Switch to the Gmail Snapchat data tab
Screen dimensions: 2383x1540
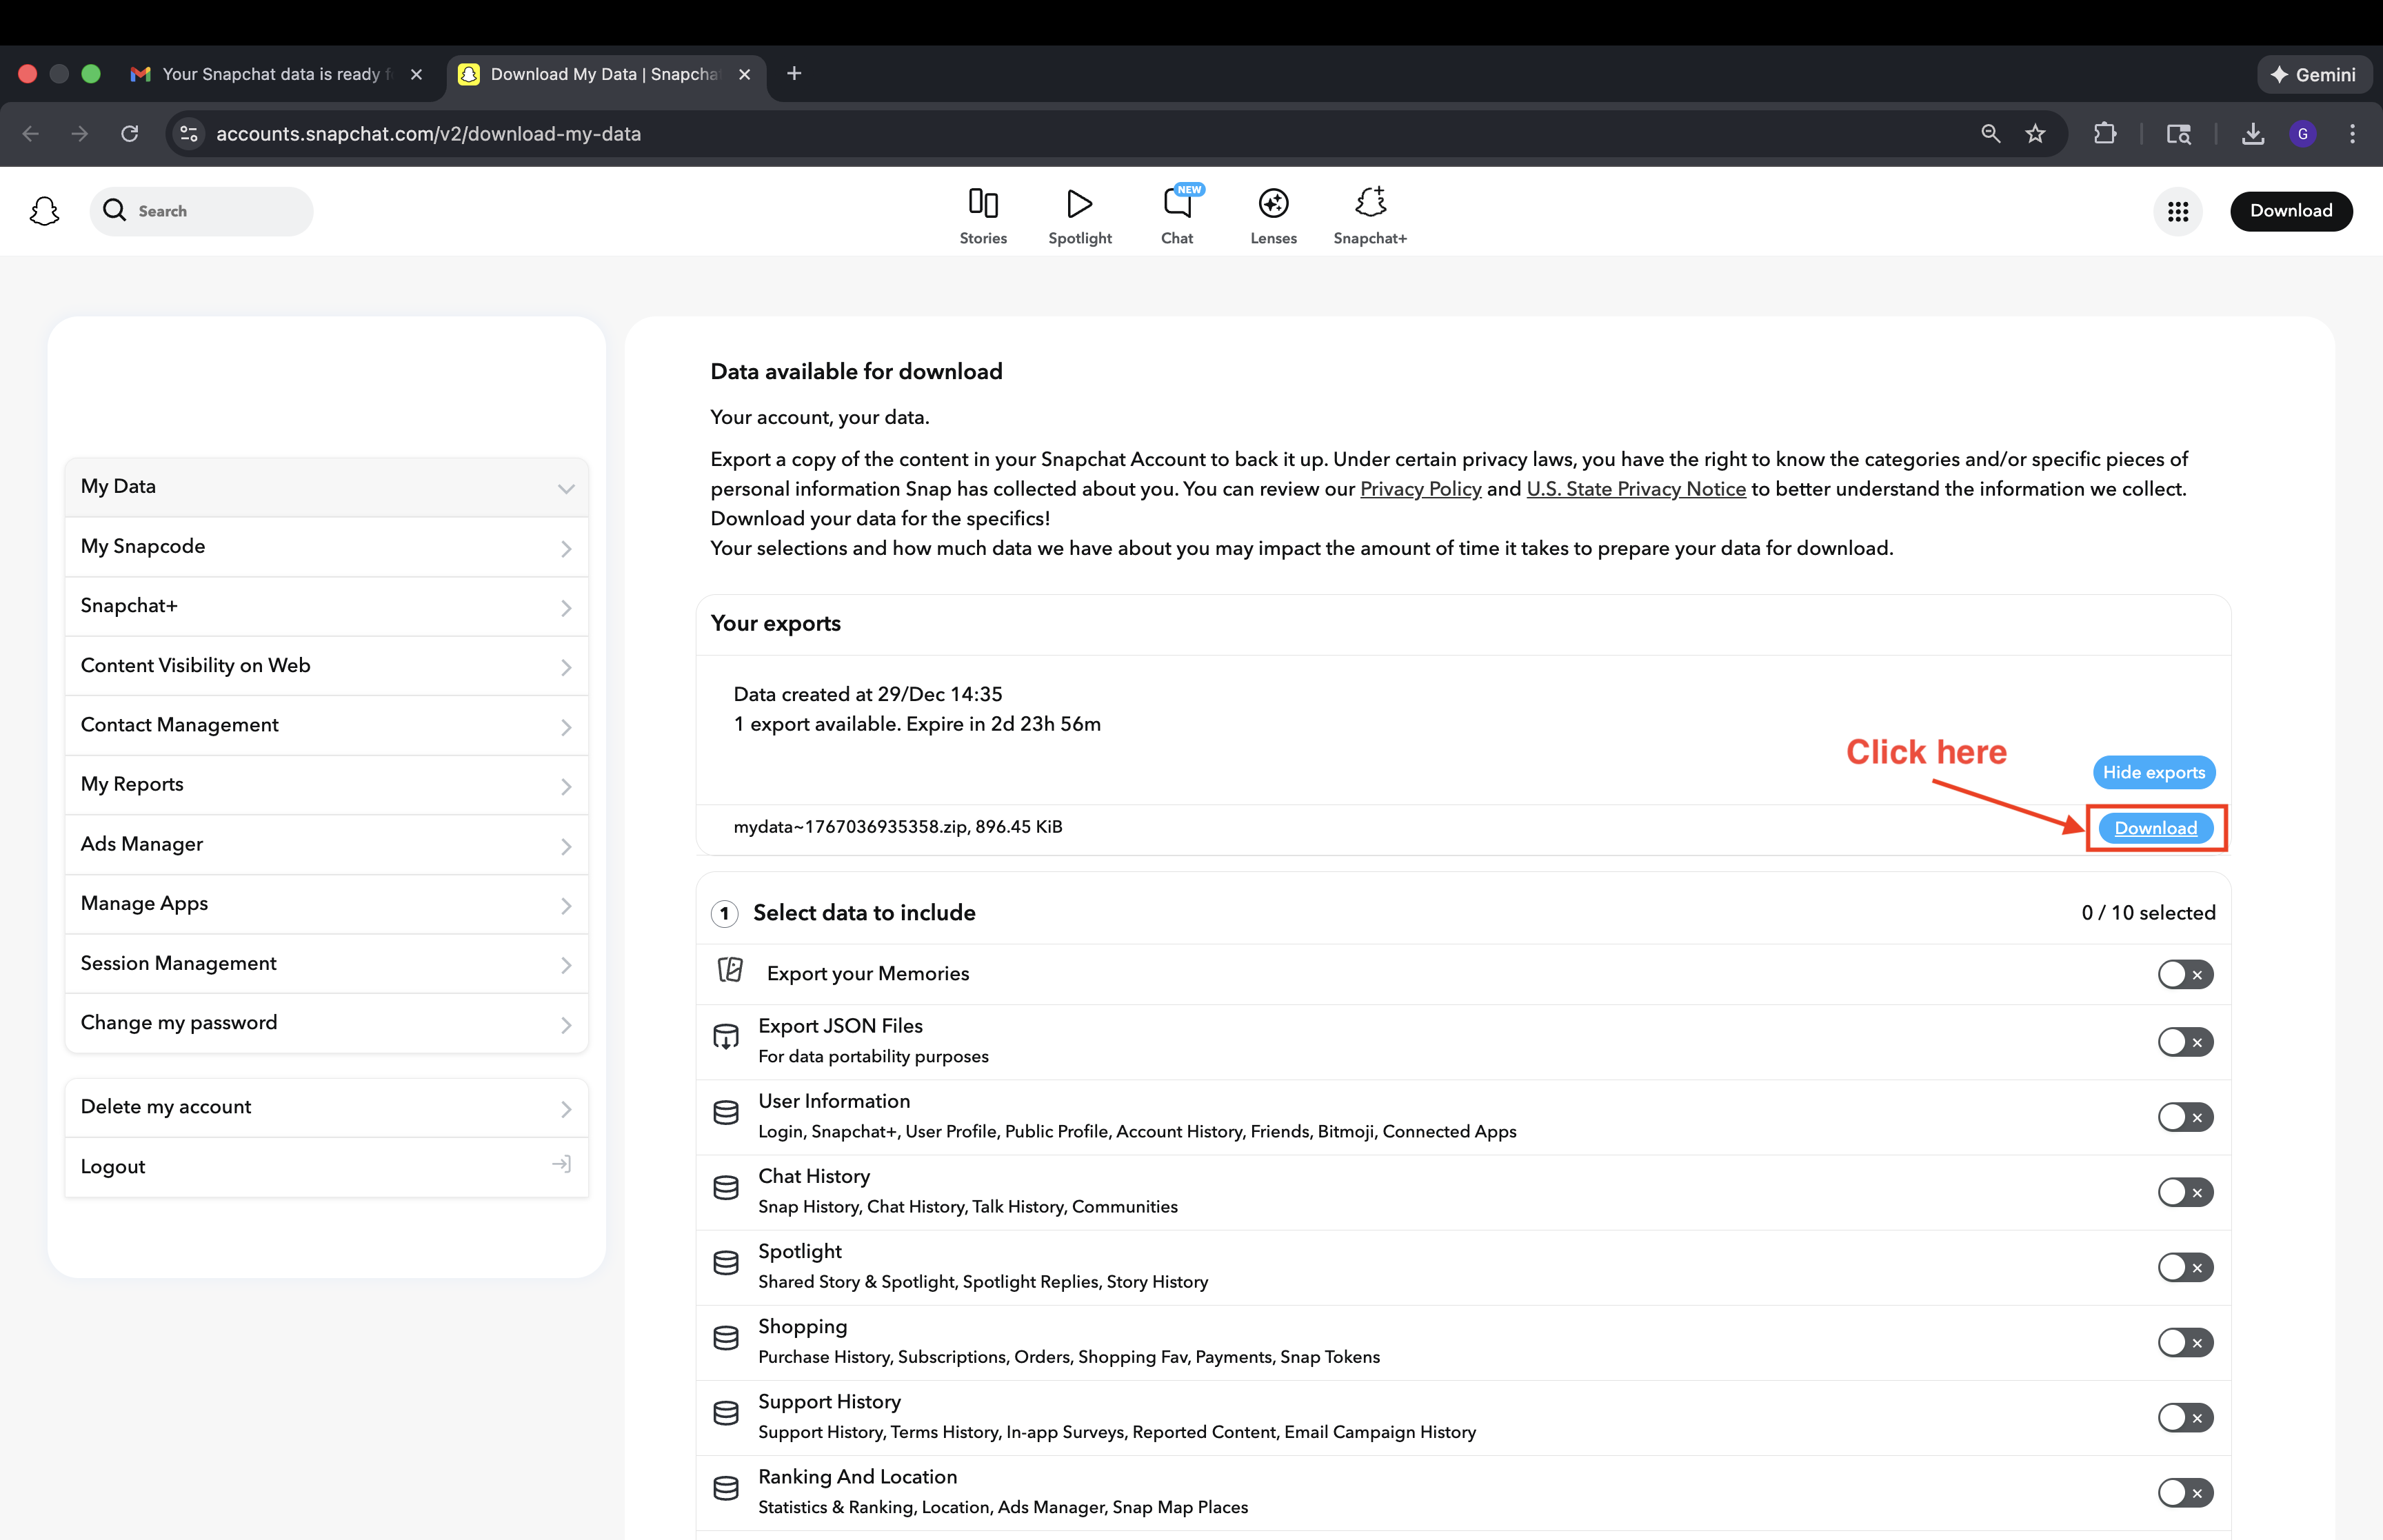[270, 74]
